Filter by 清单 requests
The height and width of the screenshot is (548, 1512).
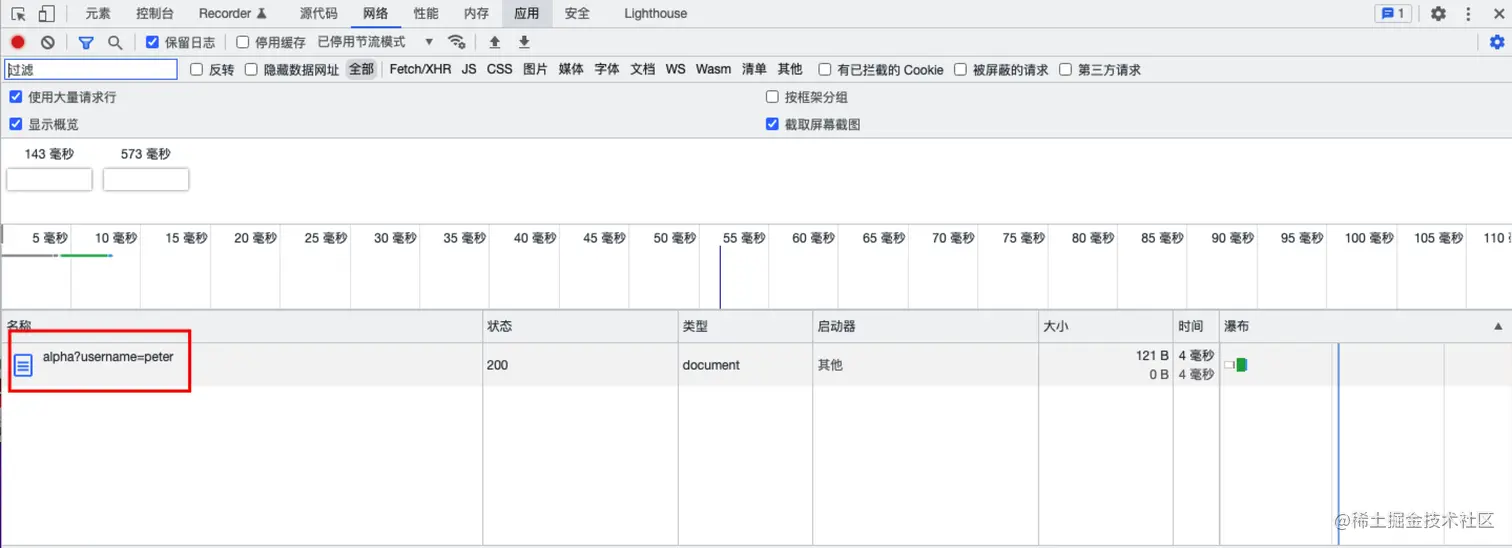(754, 69)
